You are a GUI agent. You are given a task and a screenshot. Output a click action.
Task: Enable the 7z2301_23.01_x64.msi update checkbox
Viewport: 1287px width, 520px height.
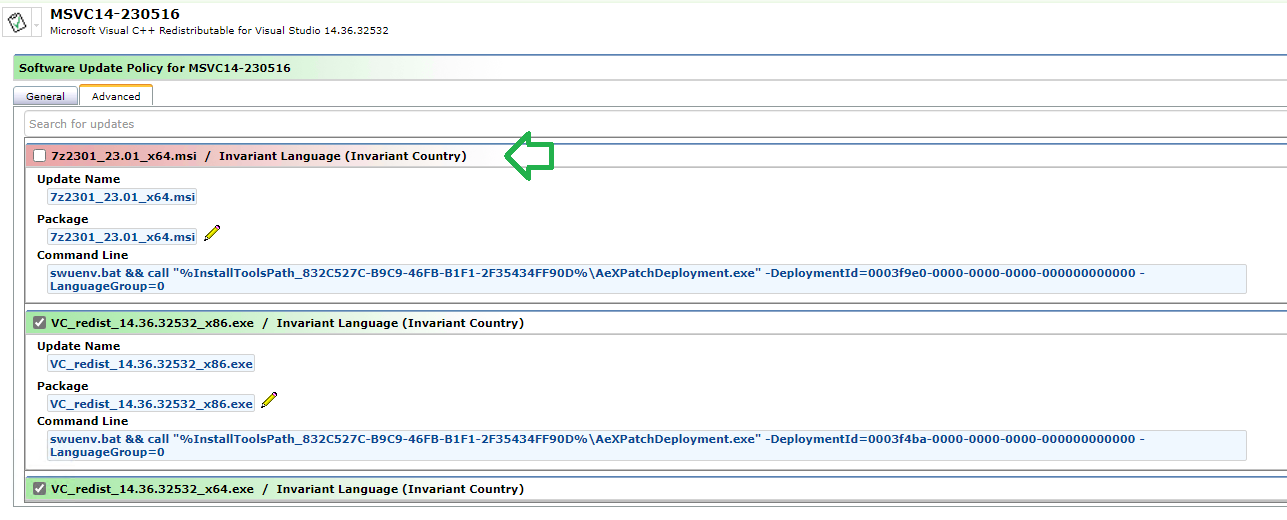[x=40, y=156]
